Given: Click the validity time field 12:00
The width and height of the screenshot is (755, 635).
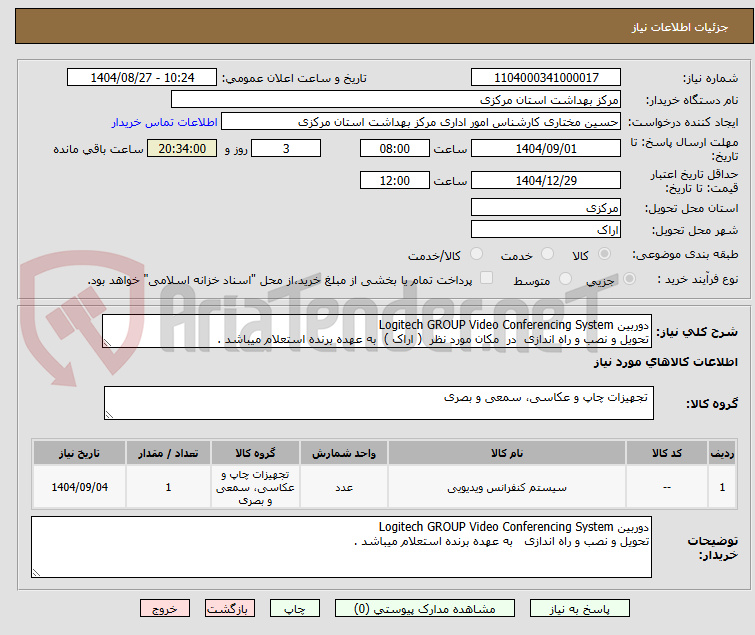Looking at the screenshot, I should click(x=395, y=180).
